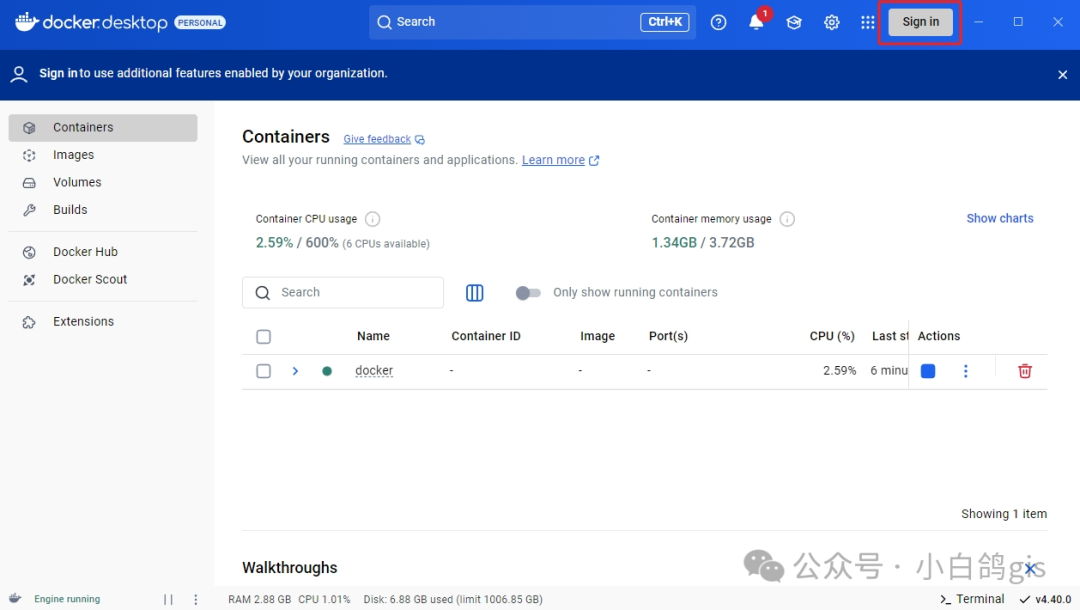This screenshot has height=610, width=1080.
Task: Click the RAM 2.88 GB status entry
Action: [260, 600]
